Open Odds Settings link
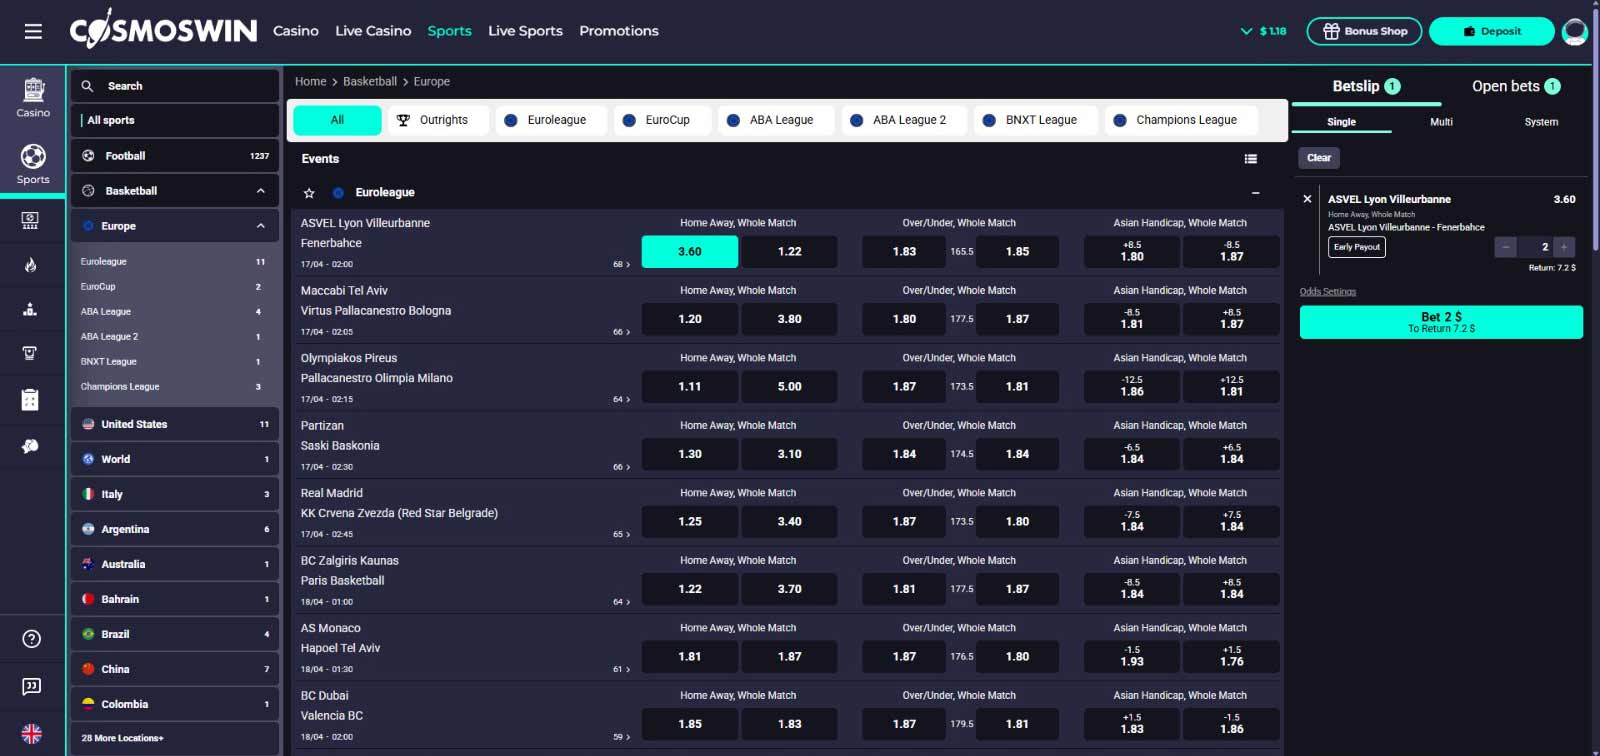This screenshot has width=1600, height=756. pos(1328,292)
